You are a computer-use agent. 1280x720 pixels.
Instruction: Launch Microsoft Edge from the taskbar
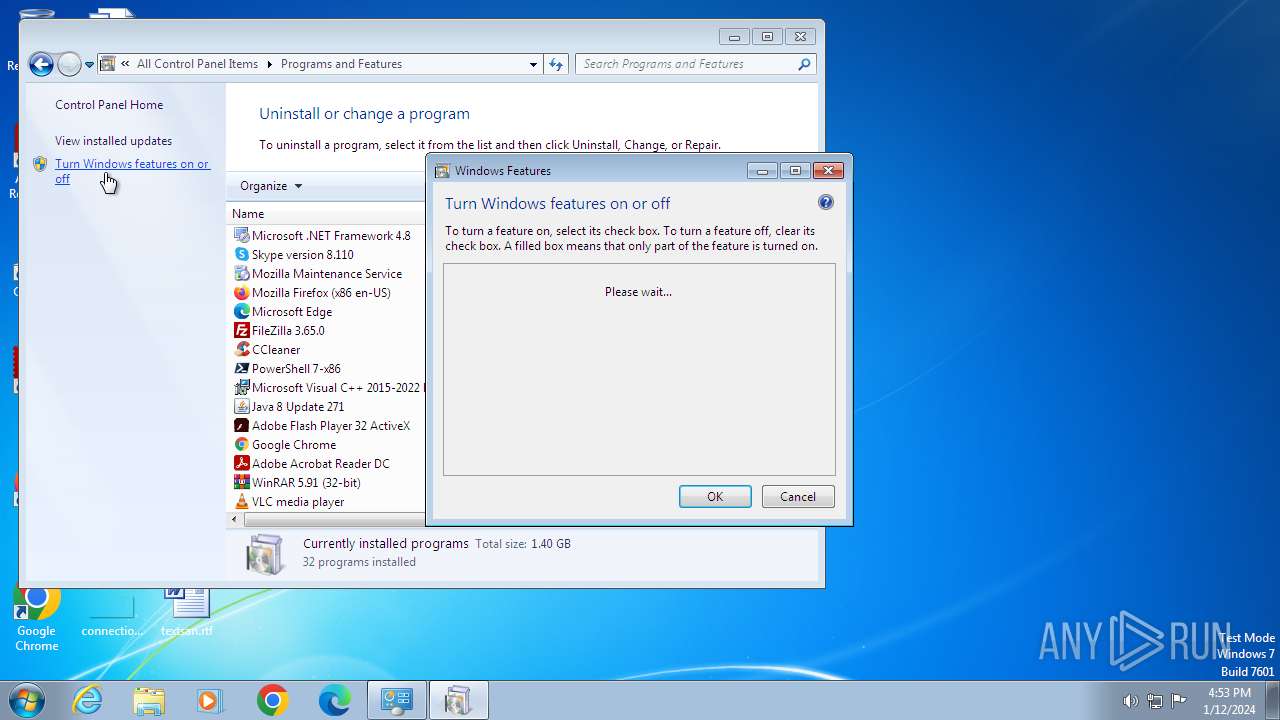334,700
